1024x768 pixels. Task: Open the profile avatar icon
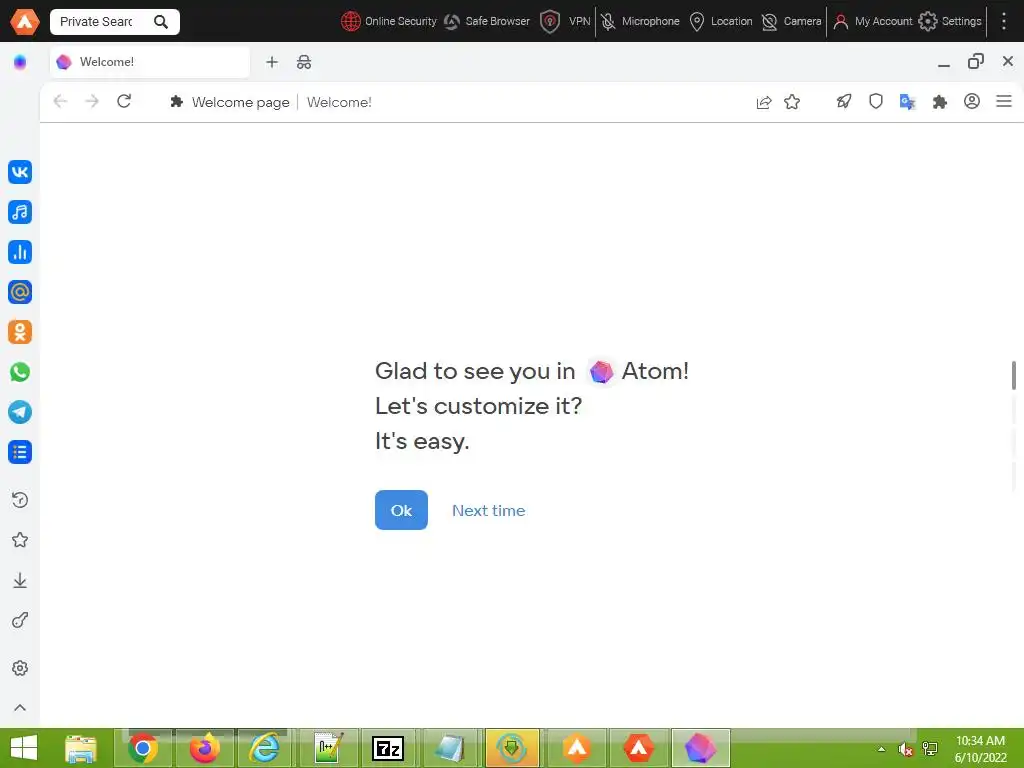(x=972, y=101)
